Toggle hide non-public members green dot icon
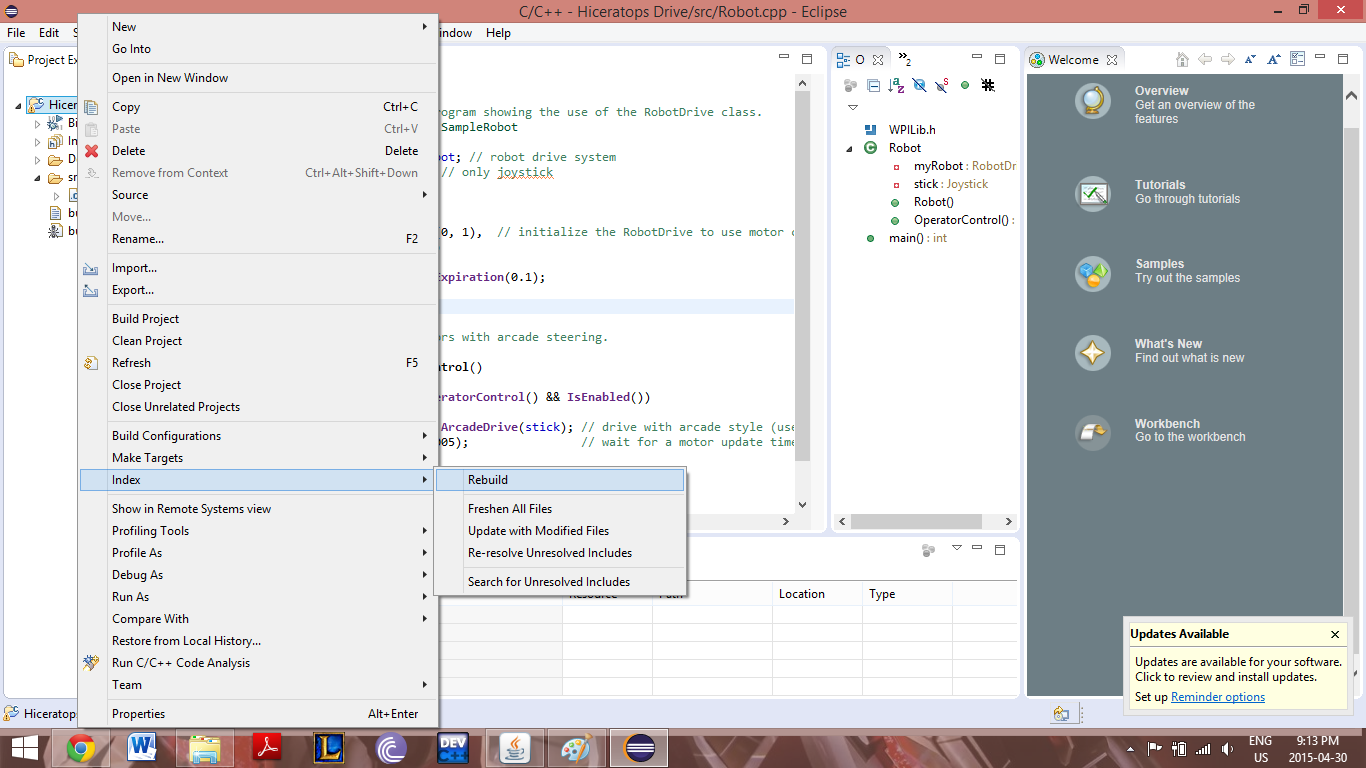1366x768 pixels. [x=965, y=86]
